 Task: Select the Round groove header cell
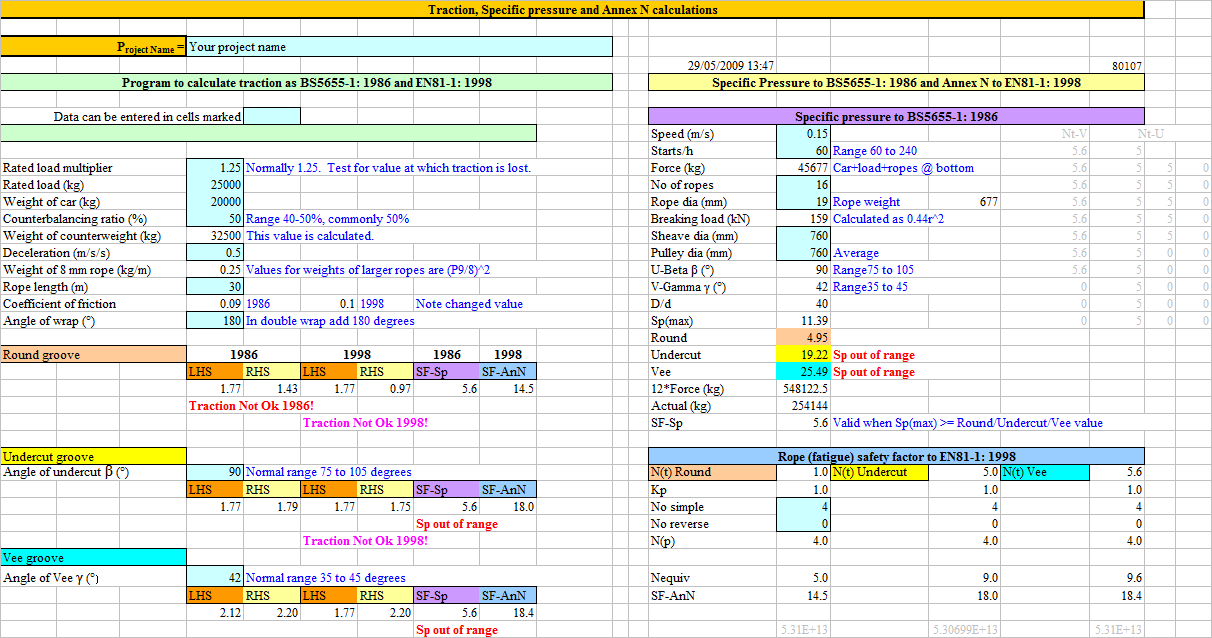[93, 354]
